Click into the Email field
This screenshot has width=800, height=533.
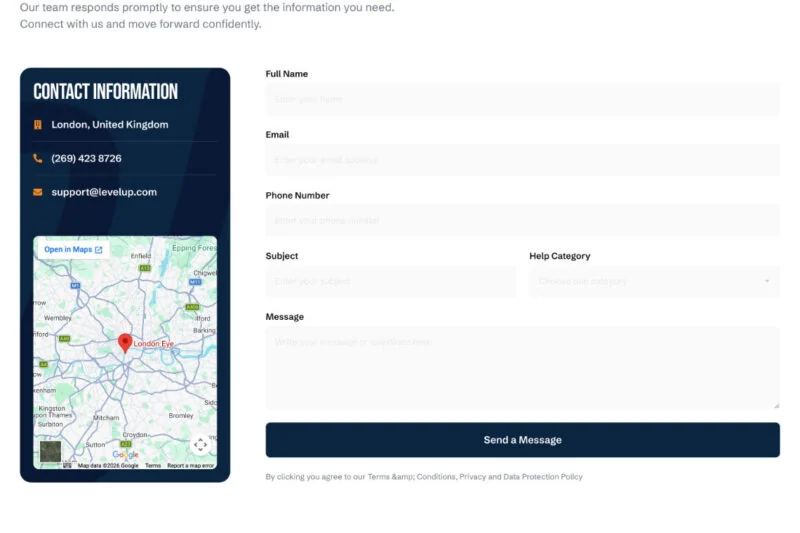tap(522, 160)
